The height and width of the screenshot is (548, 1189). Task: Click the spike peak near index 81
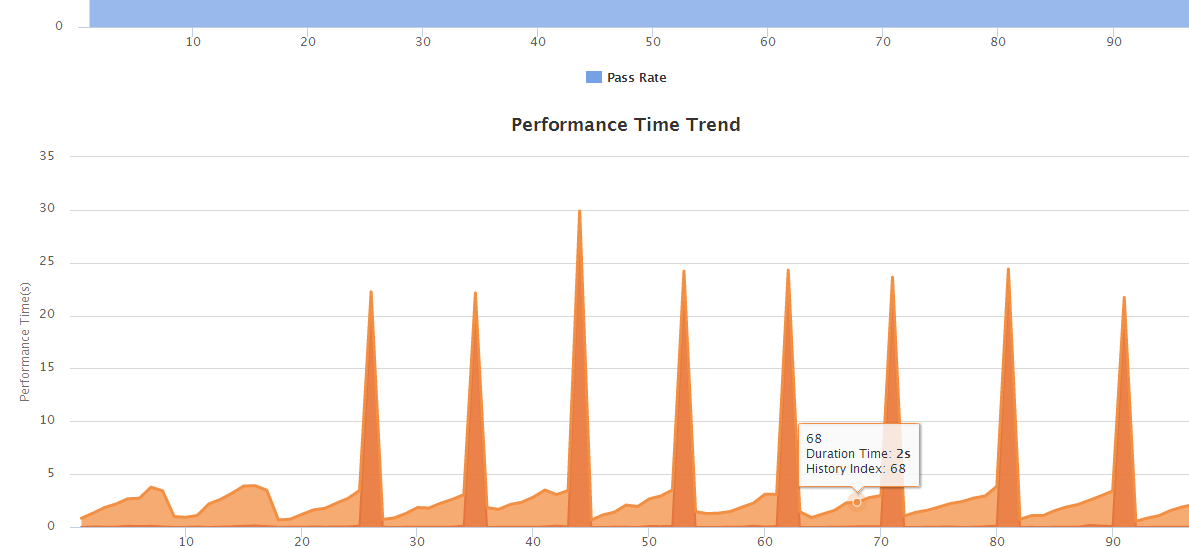coord(1008,269)
